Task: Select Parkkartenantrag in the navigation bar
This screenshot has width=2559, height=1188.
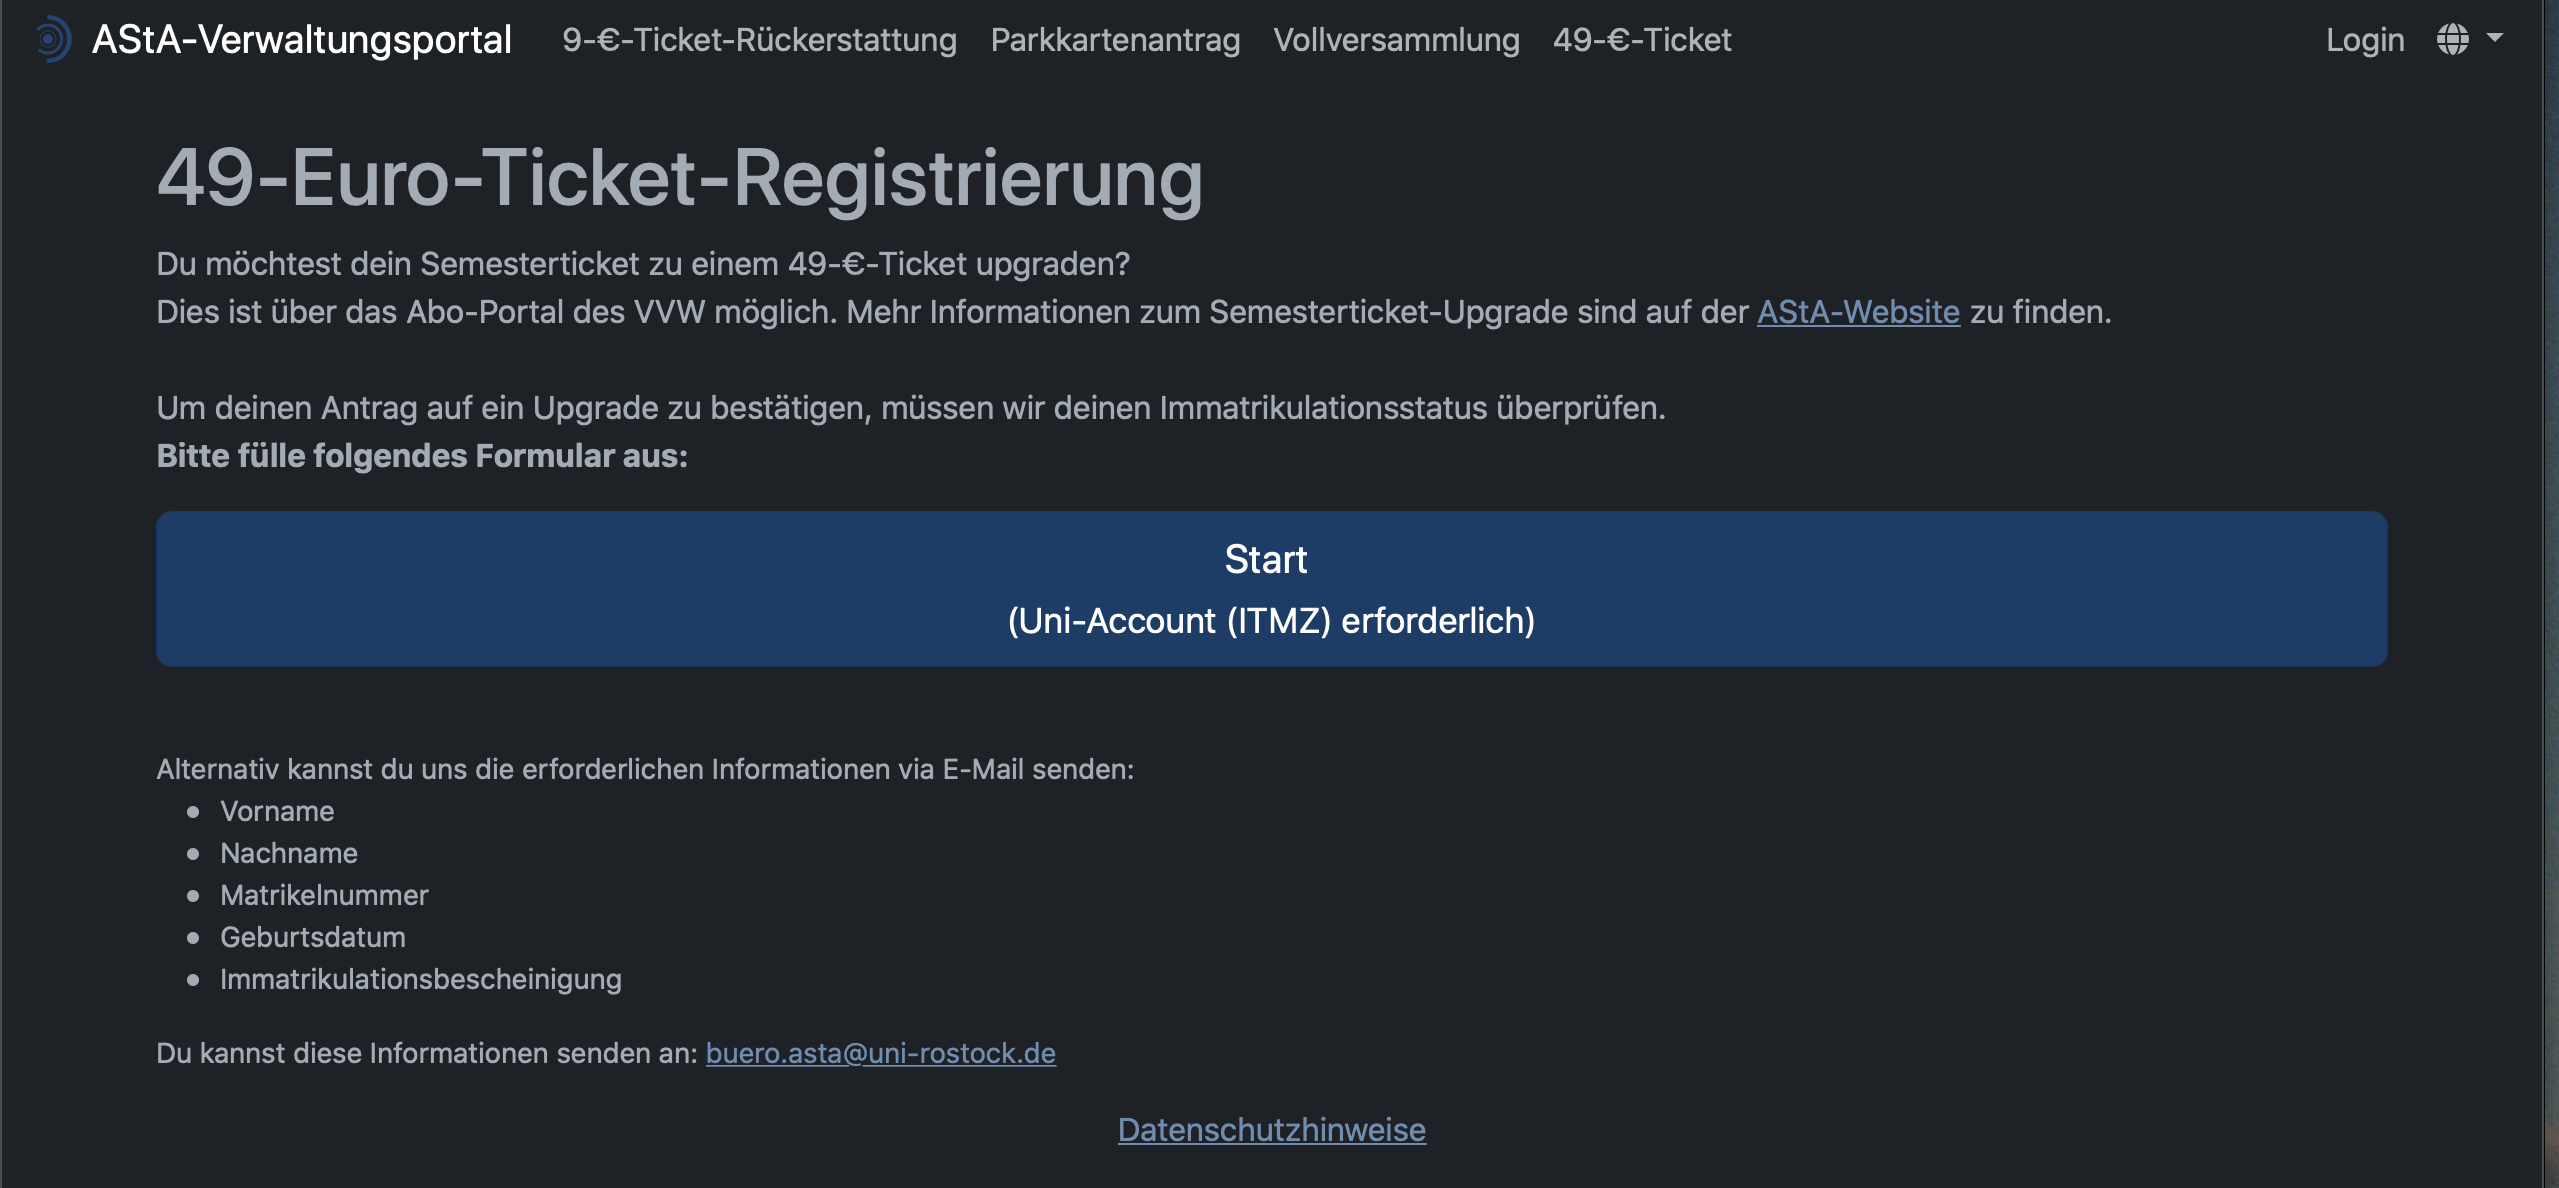Action: pos(1115,39)
